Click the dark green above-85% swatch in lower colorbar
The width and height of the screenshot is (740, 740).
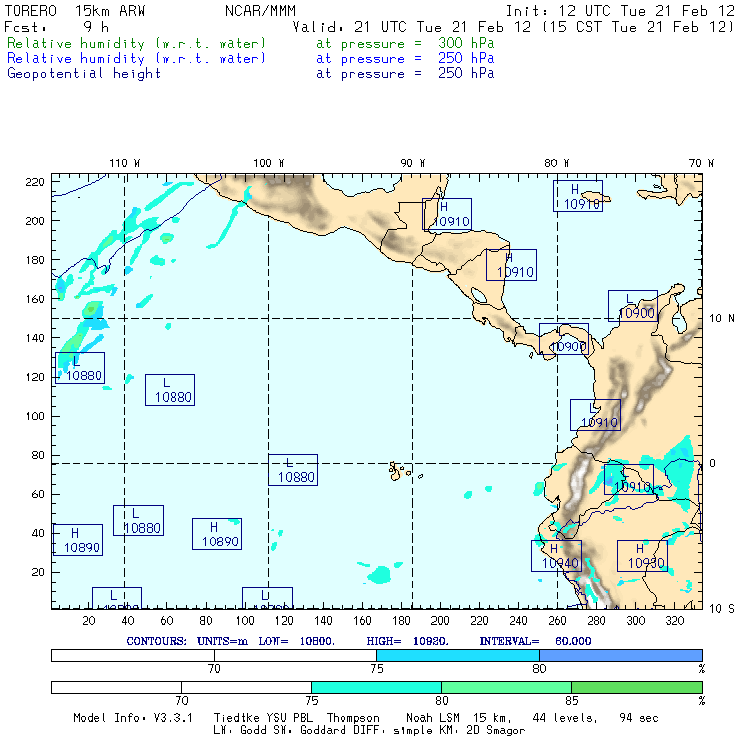click(637, 687)
